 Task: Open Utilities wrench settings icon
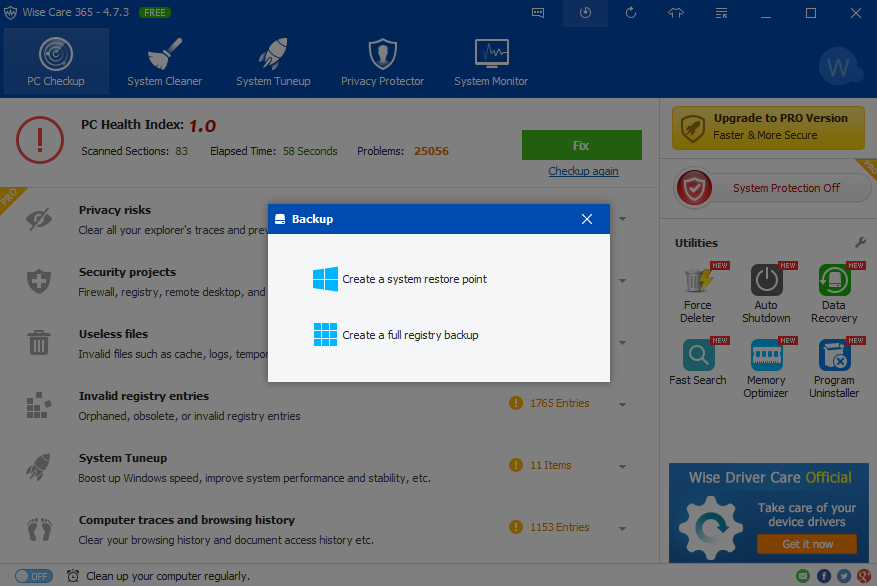tap(860, 242)
